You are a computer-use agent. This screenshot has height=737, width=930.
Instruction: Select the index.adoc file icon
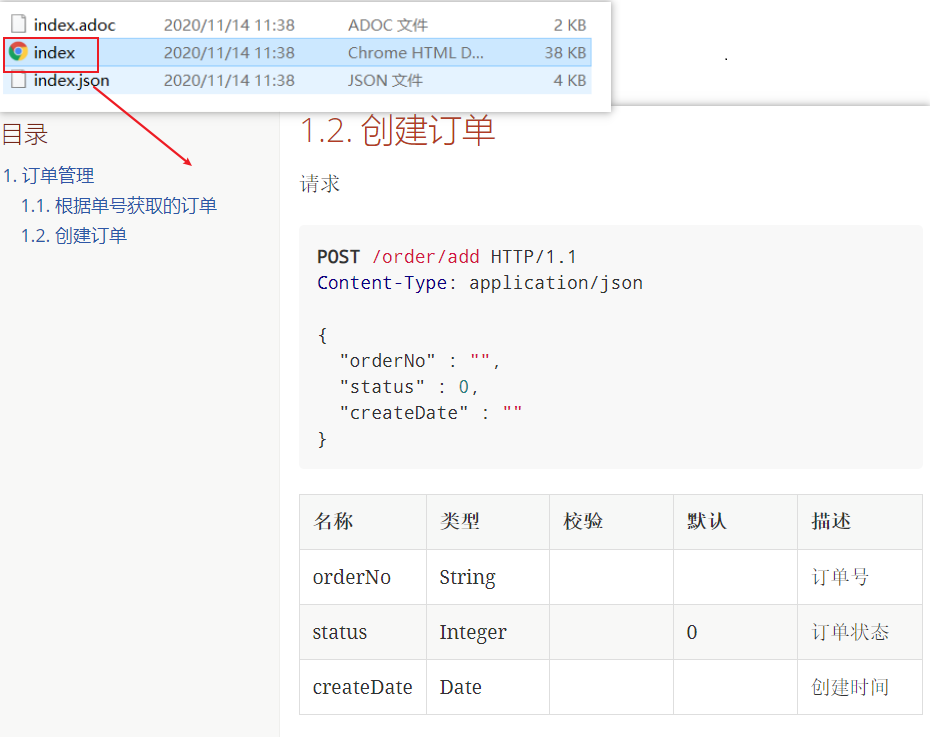(x=19, y=24)
